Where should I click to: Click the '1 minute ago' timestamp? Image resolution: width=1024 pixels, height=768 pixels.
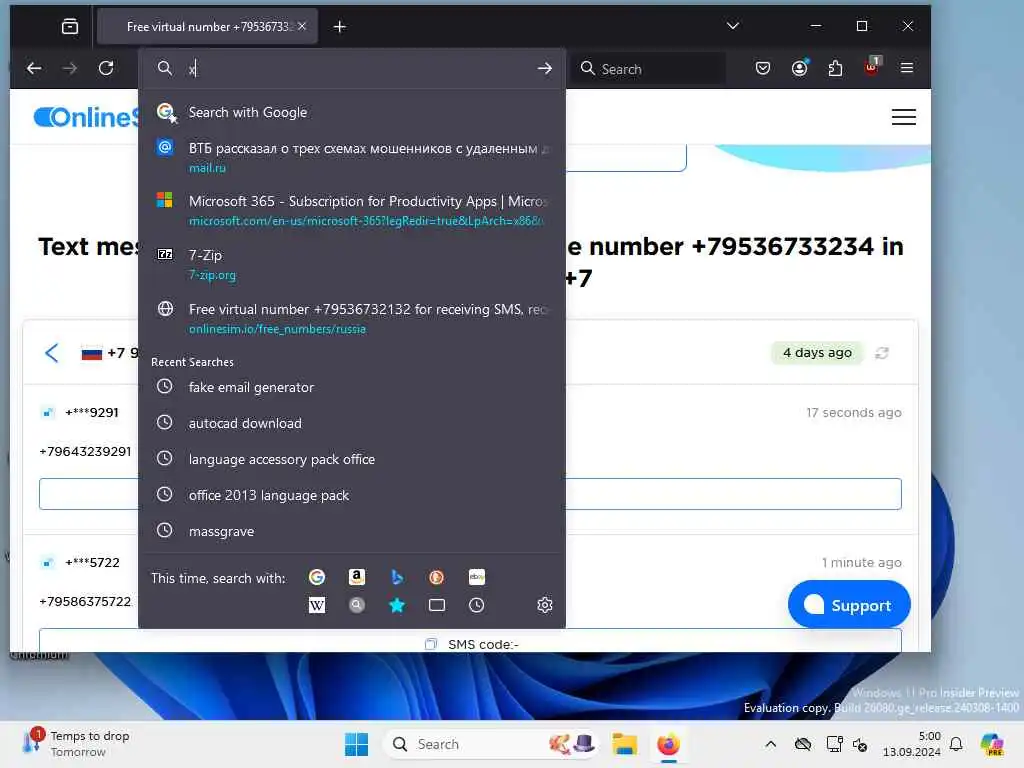click(861, 562)
